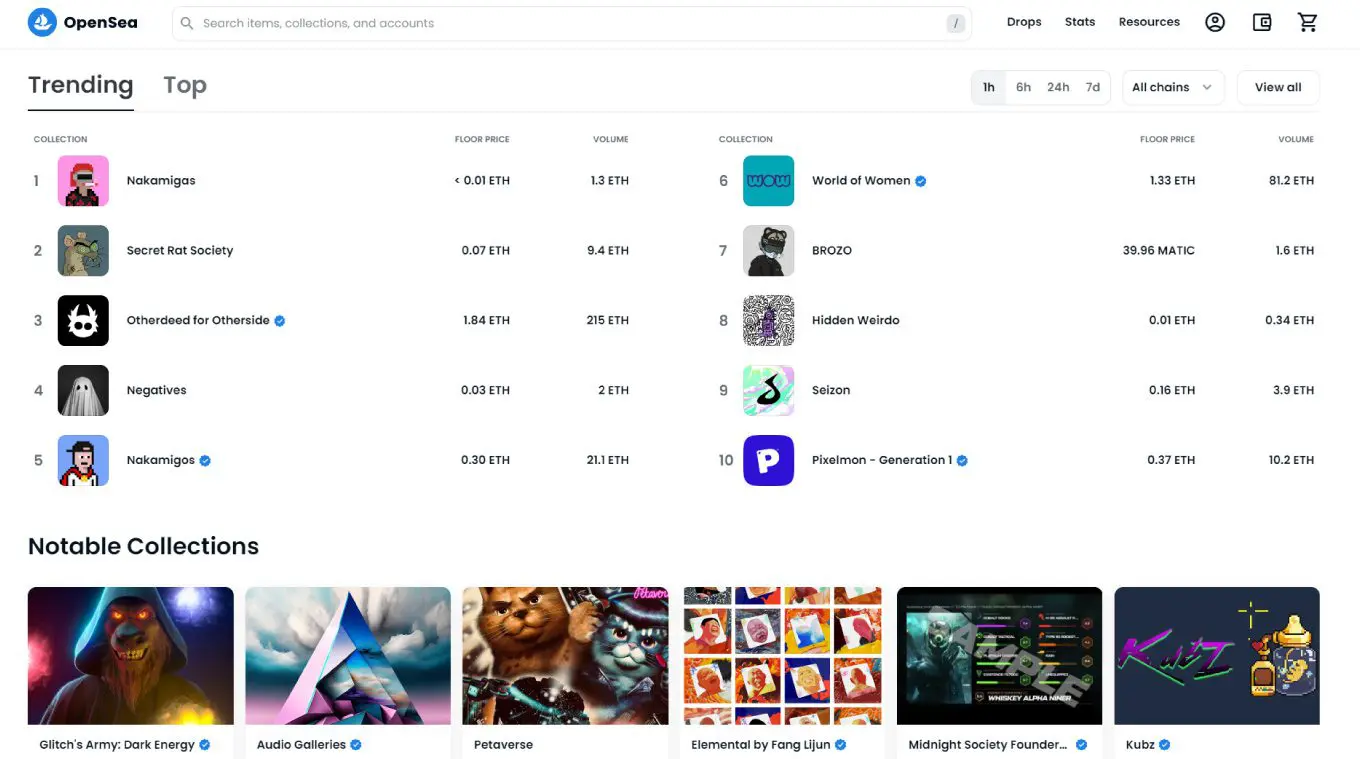1360x759 pixels.
Task: Click the 1.84 ETH floor price
Action: click(x=486, y=321)
